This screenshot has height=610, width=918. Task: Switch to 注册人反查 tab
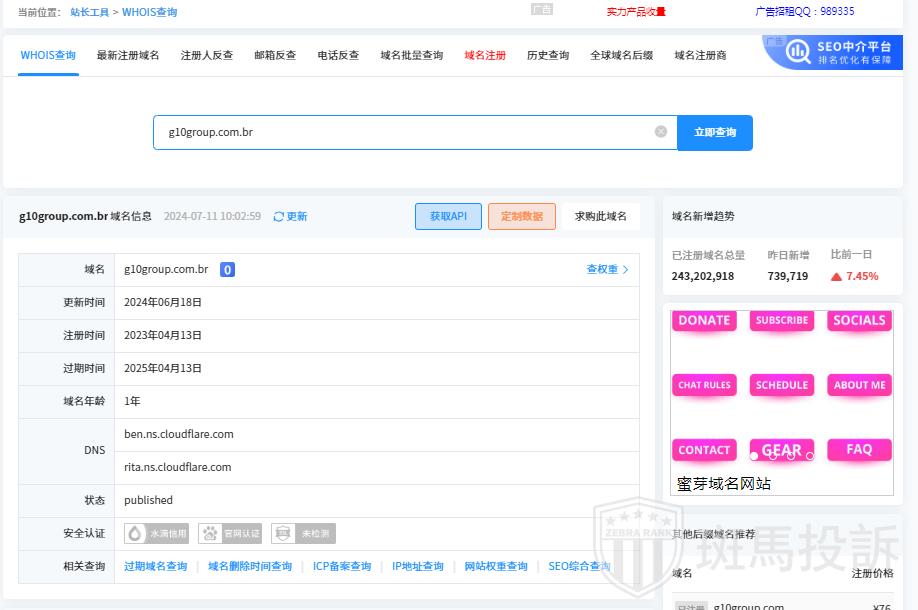pos(207,55)
